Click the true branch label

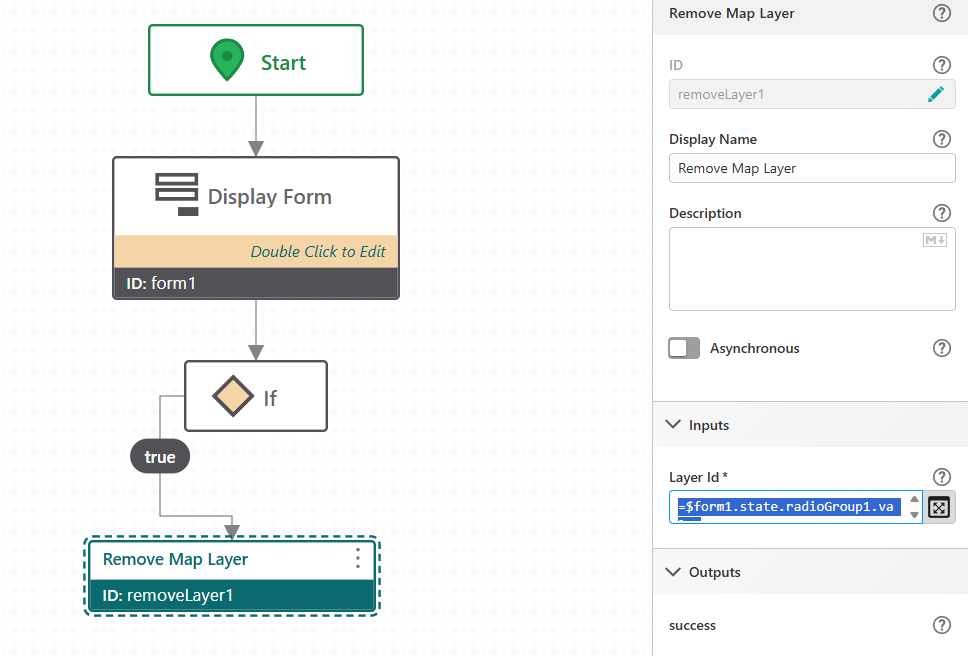tap(160, 457)
